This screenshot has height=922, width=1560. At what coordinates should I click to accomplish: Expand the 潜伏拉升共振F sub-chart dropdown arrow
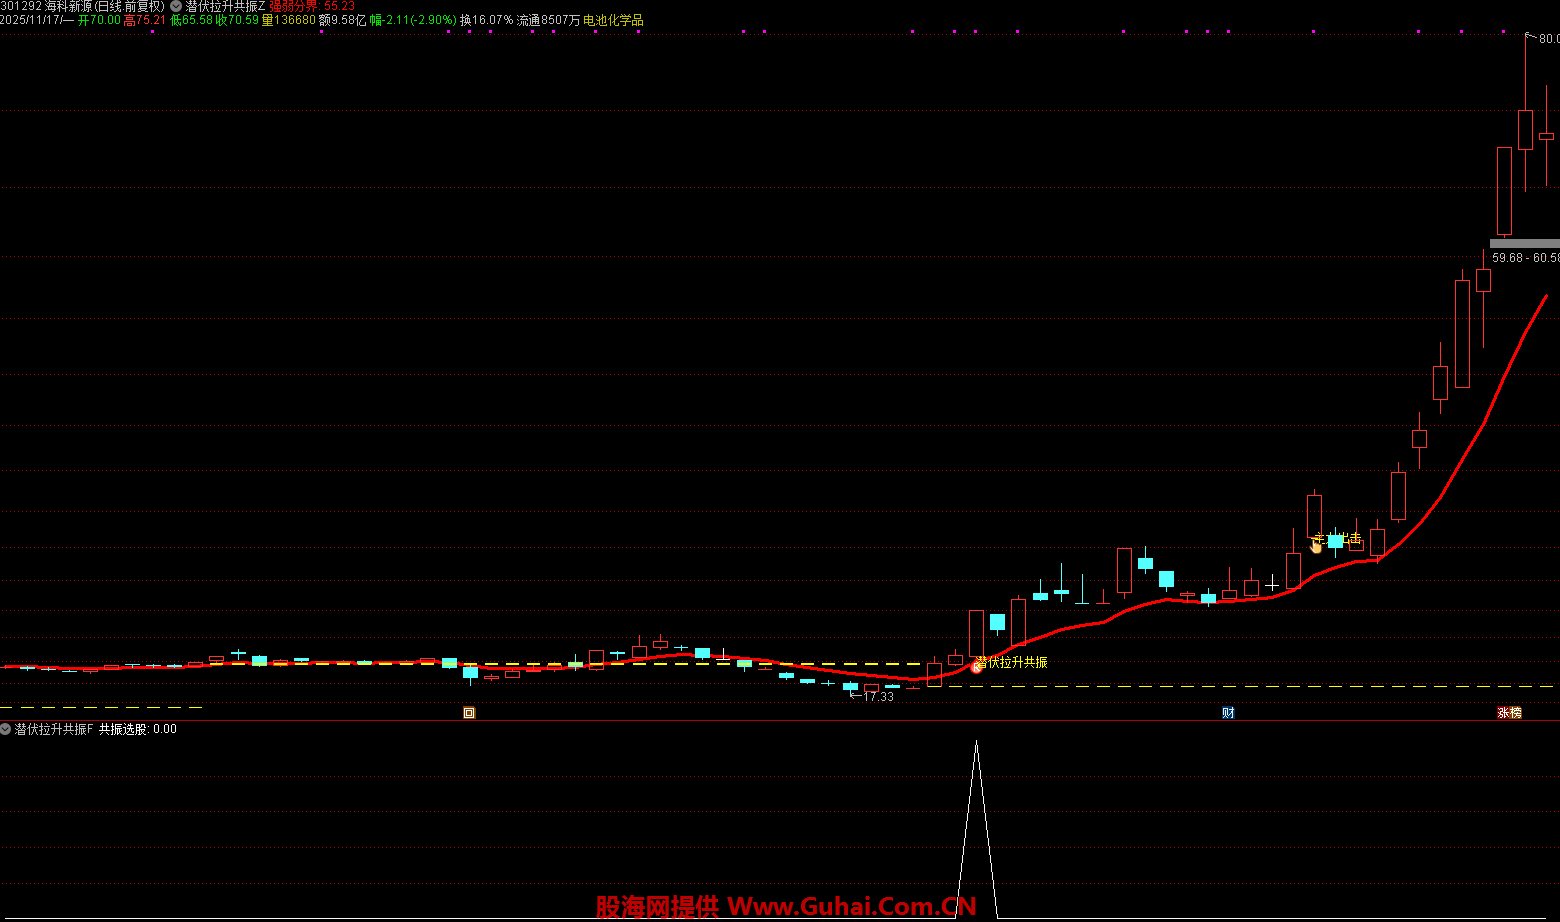coord(6,729)
